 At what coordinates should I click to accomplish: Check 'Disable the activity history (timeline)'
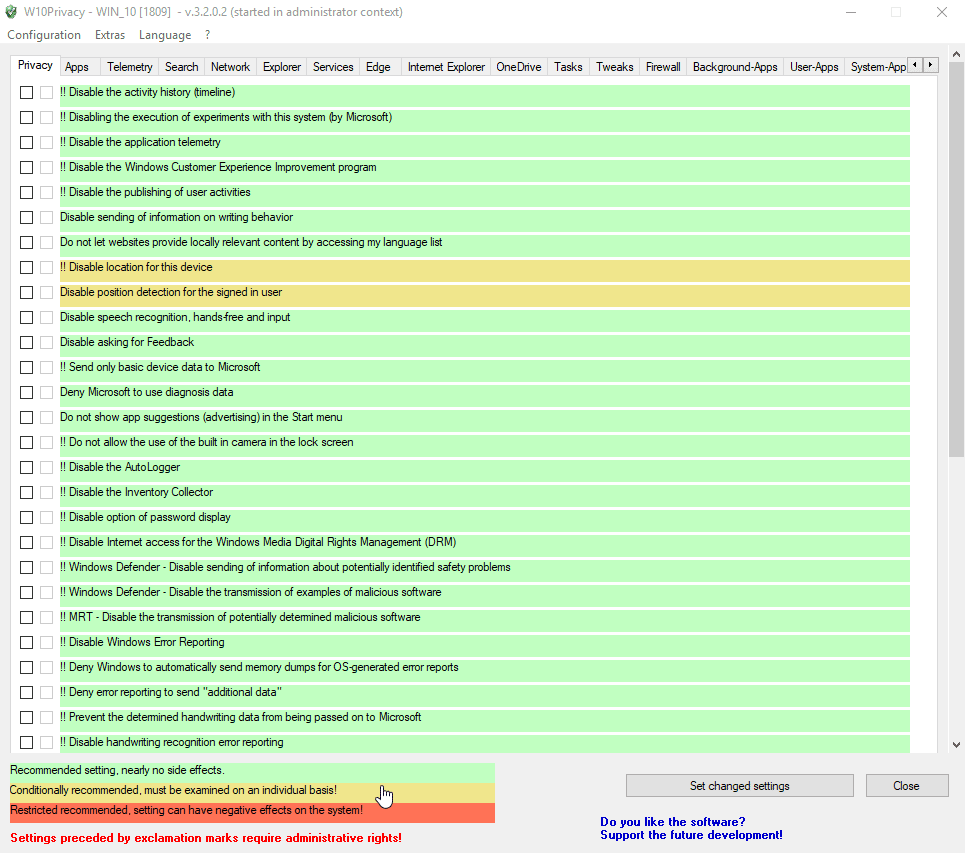26,92
